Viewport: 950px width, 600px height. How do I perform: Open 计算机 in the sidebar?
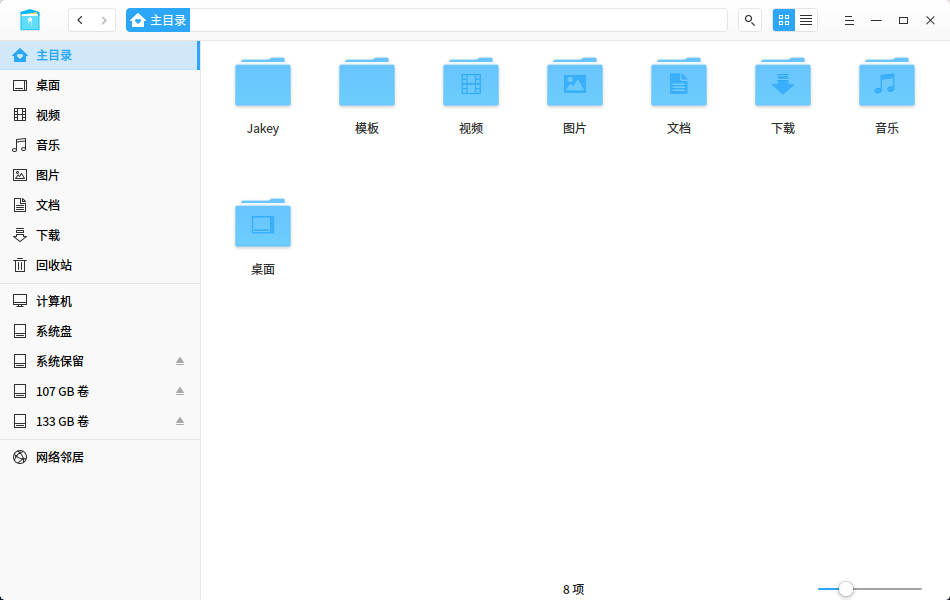pyautogui.click(x=99, y=301)
